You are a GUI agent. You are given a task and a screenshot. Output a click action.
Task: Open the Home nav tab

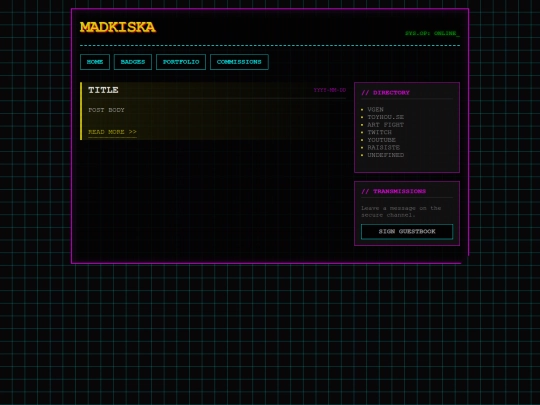95,62
